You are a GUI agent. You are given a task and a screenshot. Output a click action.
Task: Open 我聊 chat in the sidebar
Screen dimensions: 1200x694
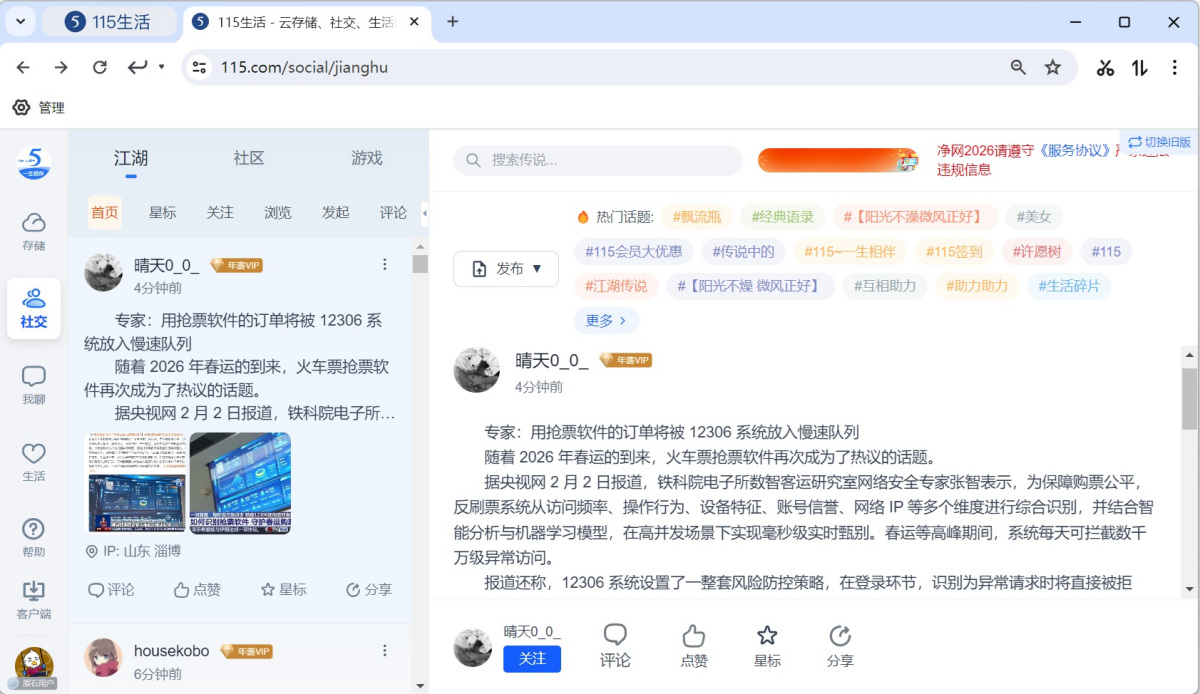(33, 384)
